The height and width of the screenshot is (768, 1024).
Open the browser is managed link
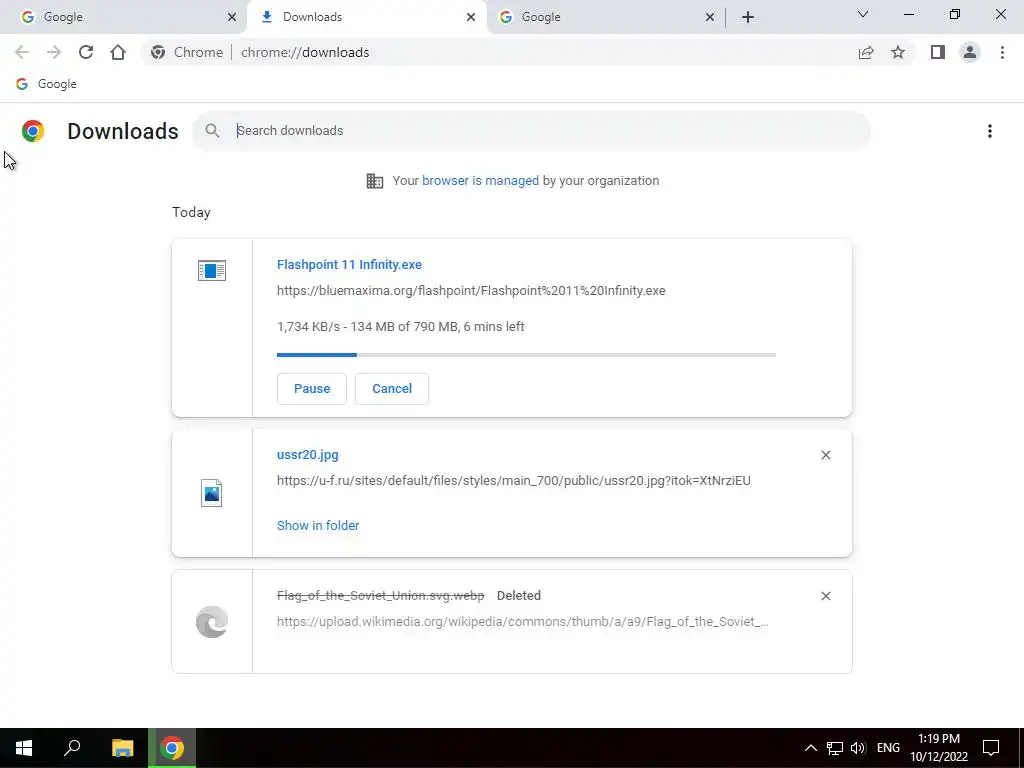(x=480, y=181)
